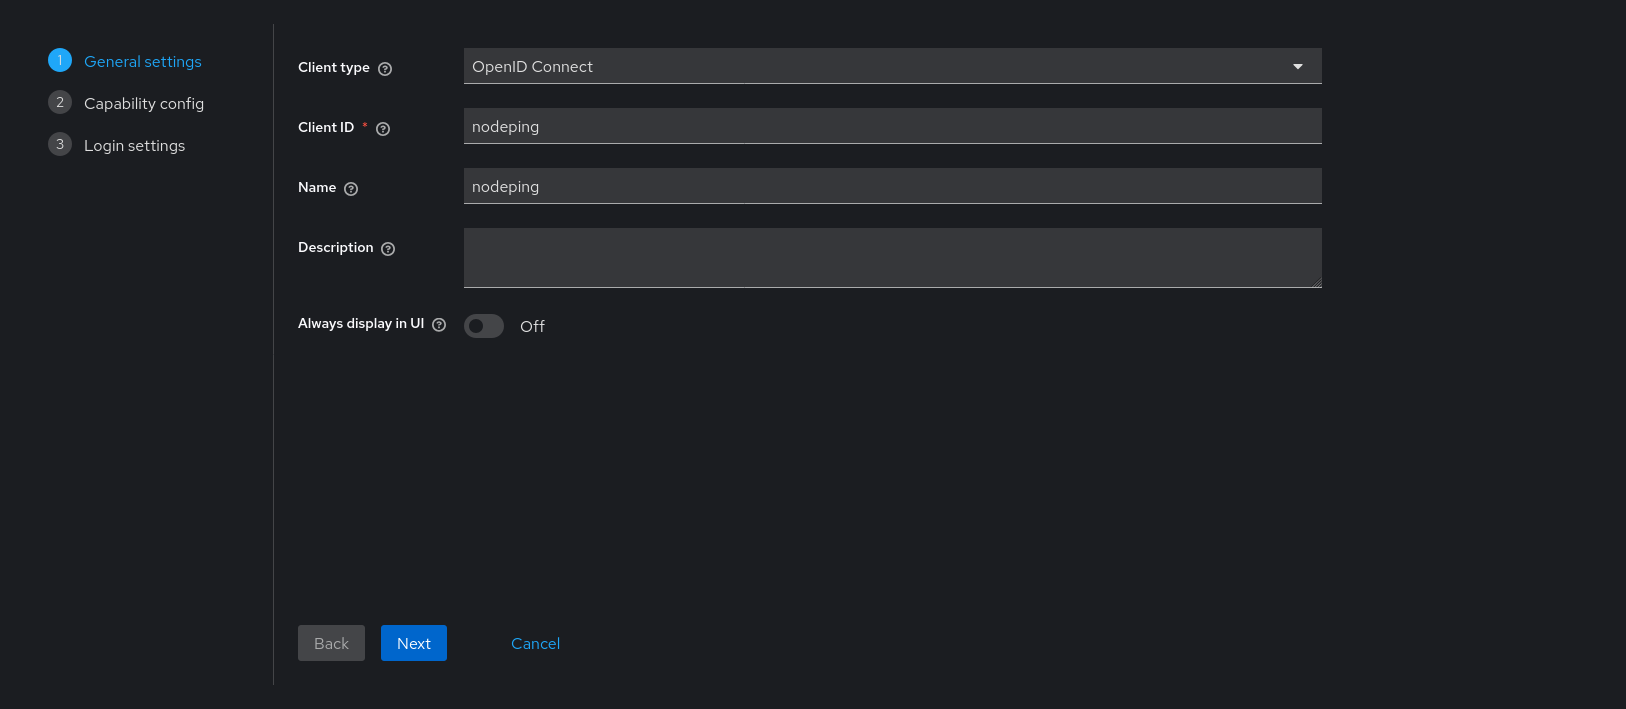
Task: Click inside the Description text area
Action: coord(892,258)
